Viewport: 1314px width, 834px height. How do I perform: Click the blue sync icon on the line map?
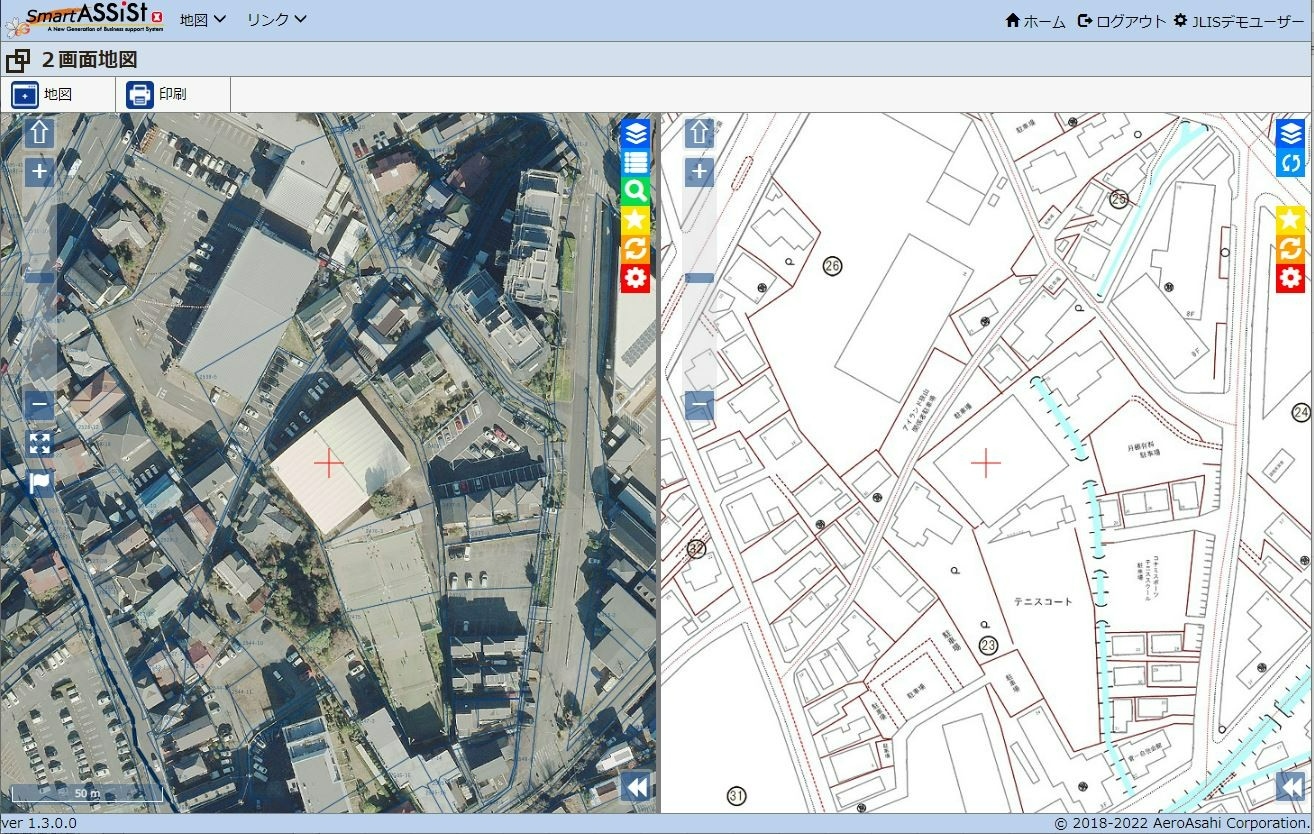point(1290,163)
